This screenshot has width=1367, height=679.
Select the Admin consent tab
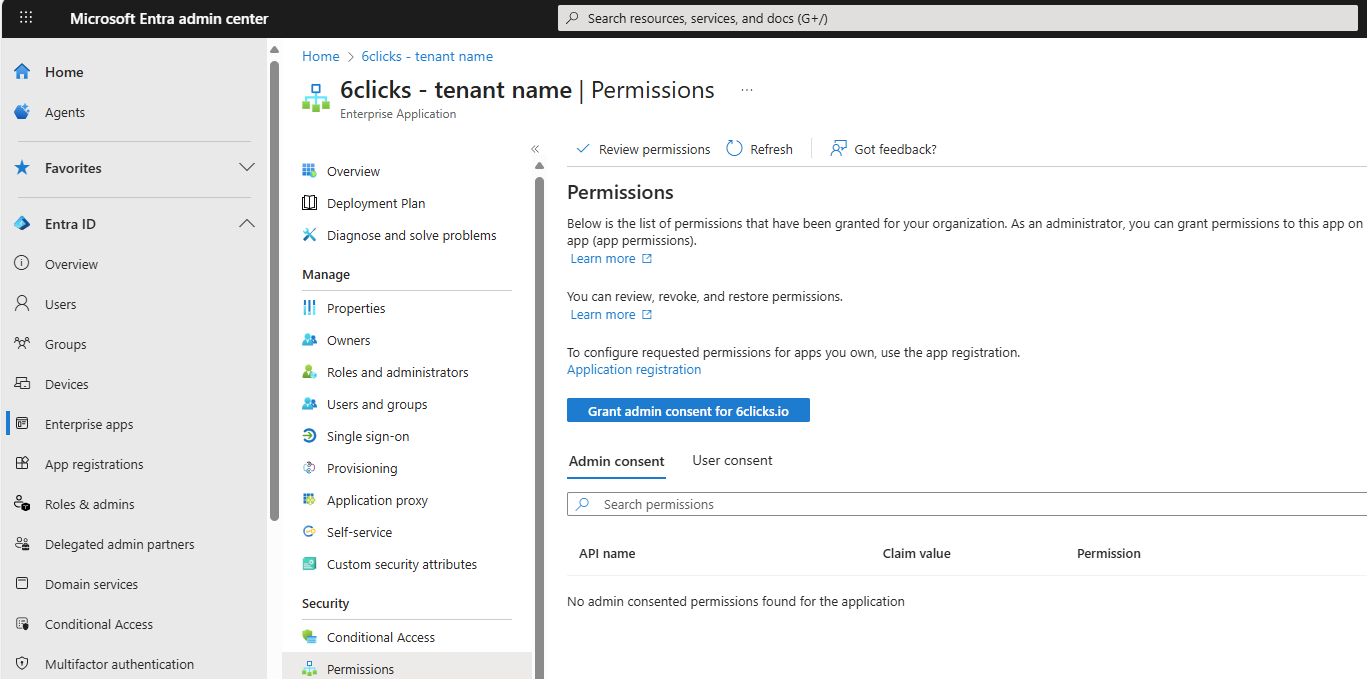pos(616,462)
